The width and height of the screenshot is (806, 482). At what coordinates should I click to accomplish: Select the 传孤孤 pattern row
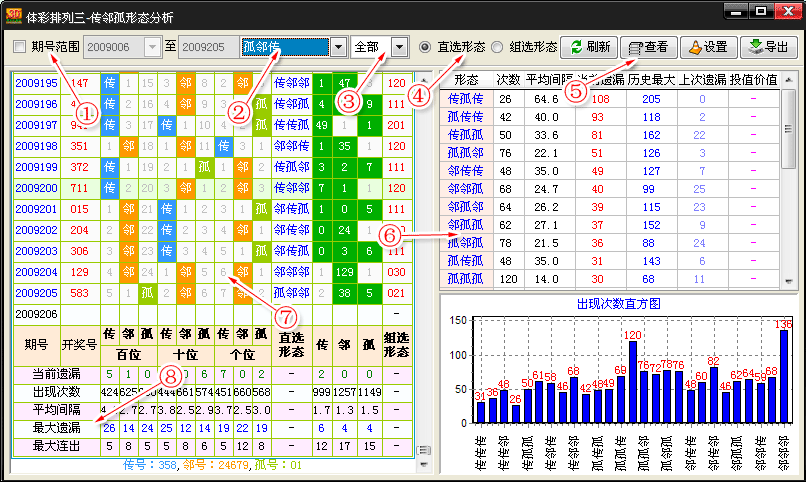(610, 135)
